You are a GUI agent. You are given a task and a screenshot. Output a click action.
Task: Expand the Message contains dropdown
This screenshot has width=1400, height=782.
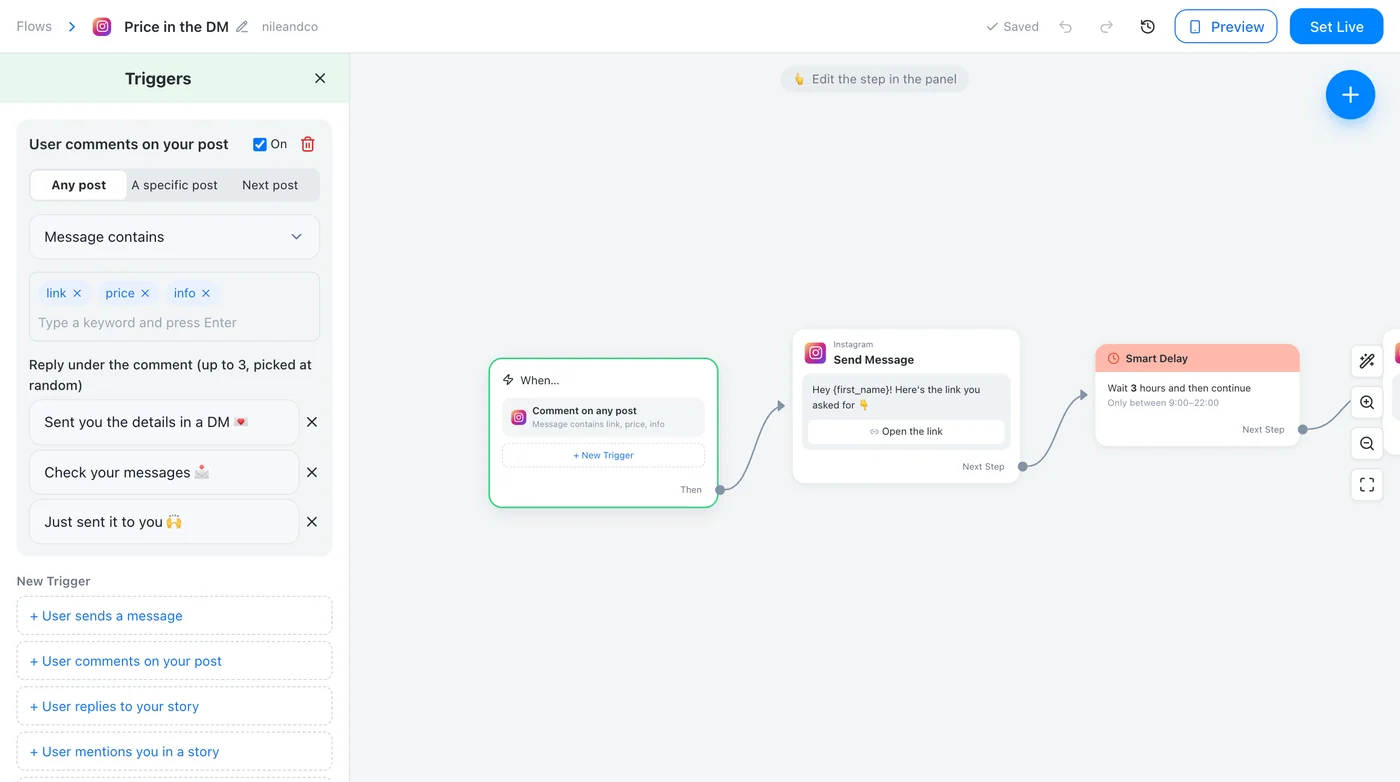pyautogui.click(x=174, y=237)
